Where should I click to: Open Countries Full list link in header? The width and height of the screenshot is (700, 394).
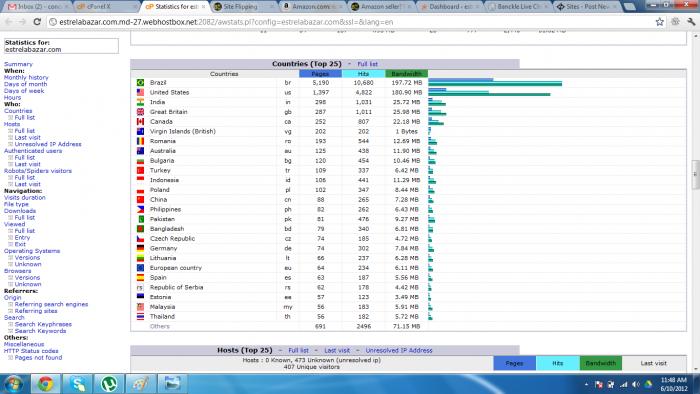367,64
